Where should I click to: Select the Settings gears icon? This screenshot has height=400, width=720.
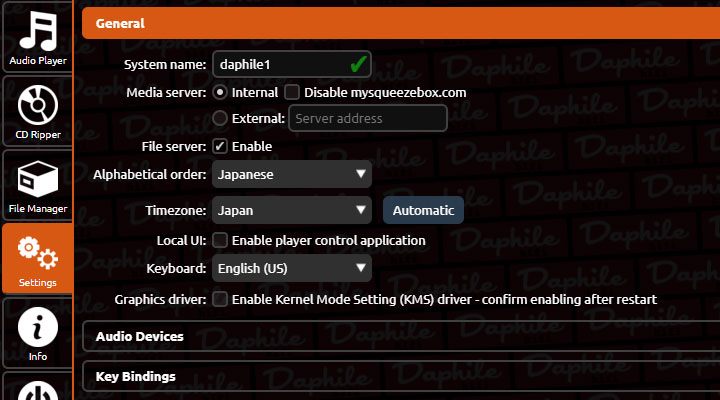pos(37,256)
